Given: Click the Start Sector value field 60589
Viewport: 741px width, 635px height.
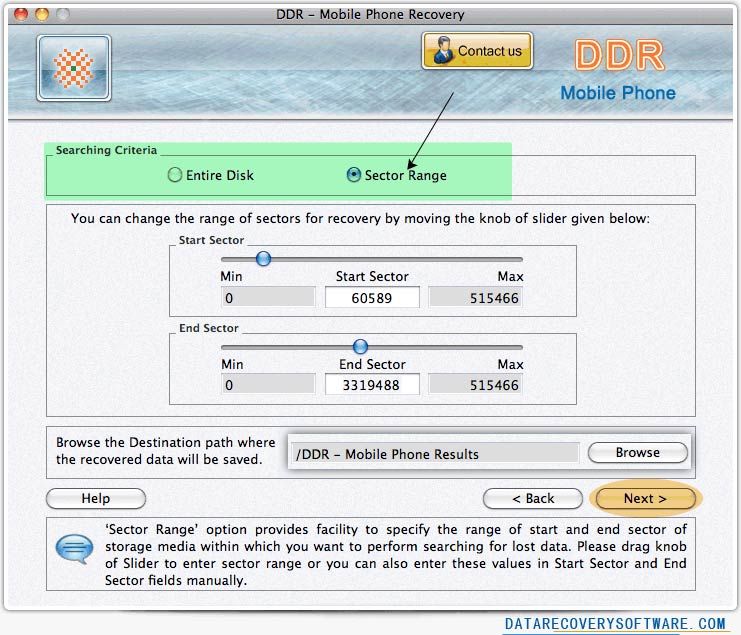Looking at the screenshot, I should pyautogui.click(x=372, y=298).
